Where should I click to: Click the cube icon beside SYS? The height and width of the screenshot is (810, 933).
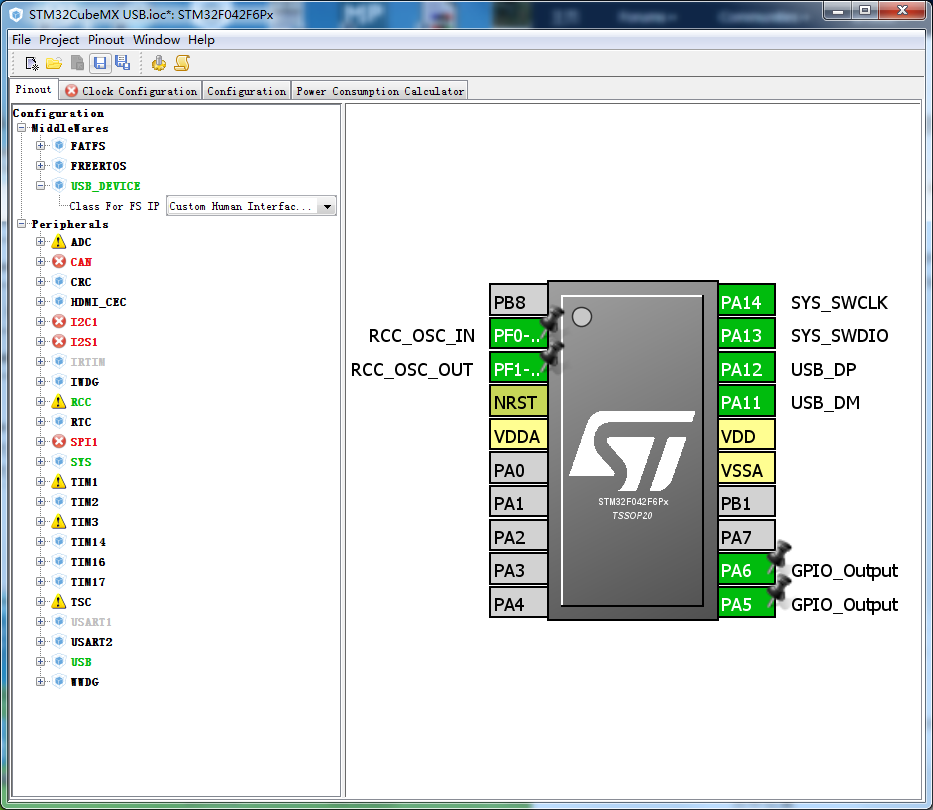[59, 462]
